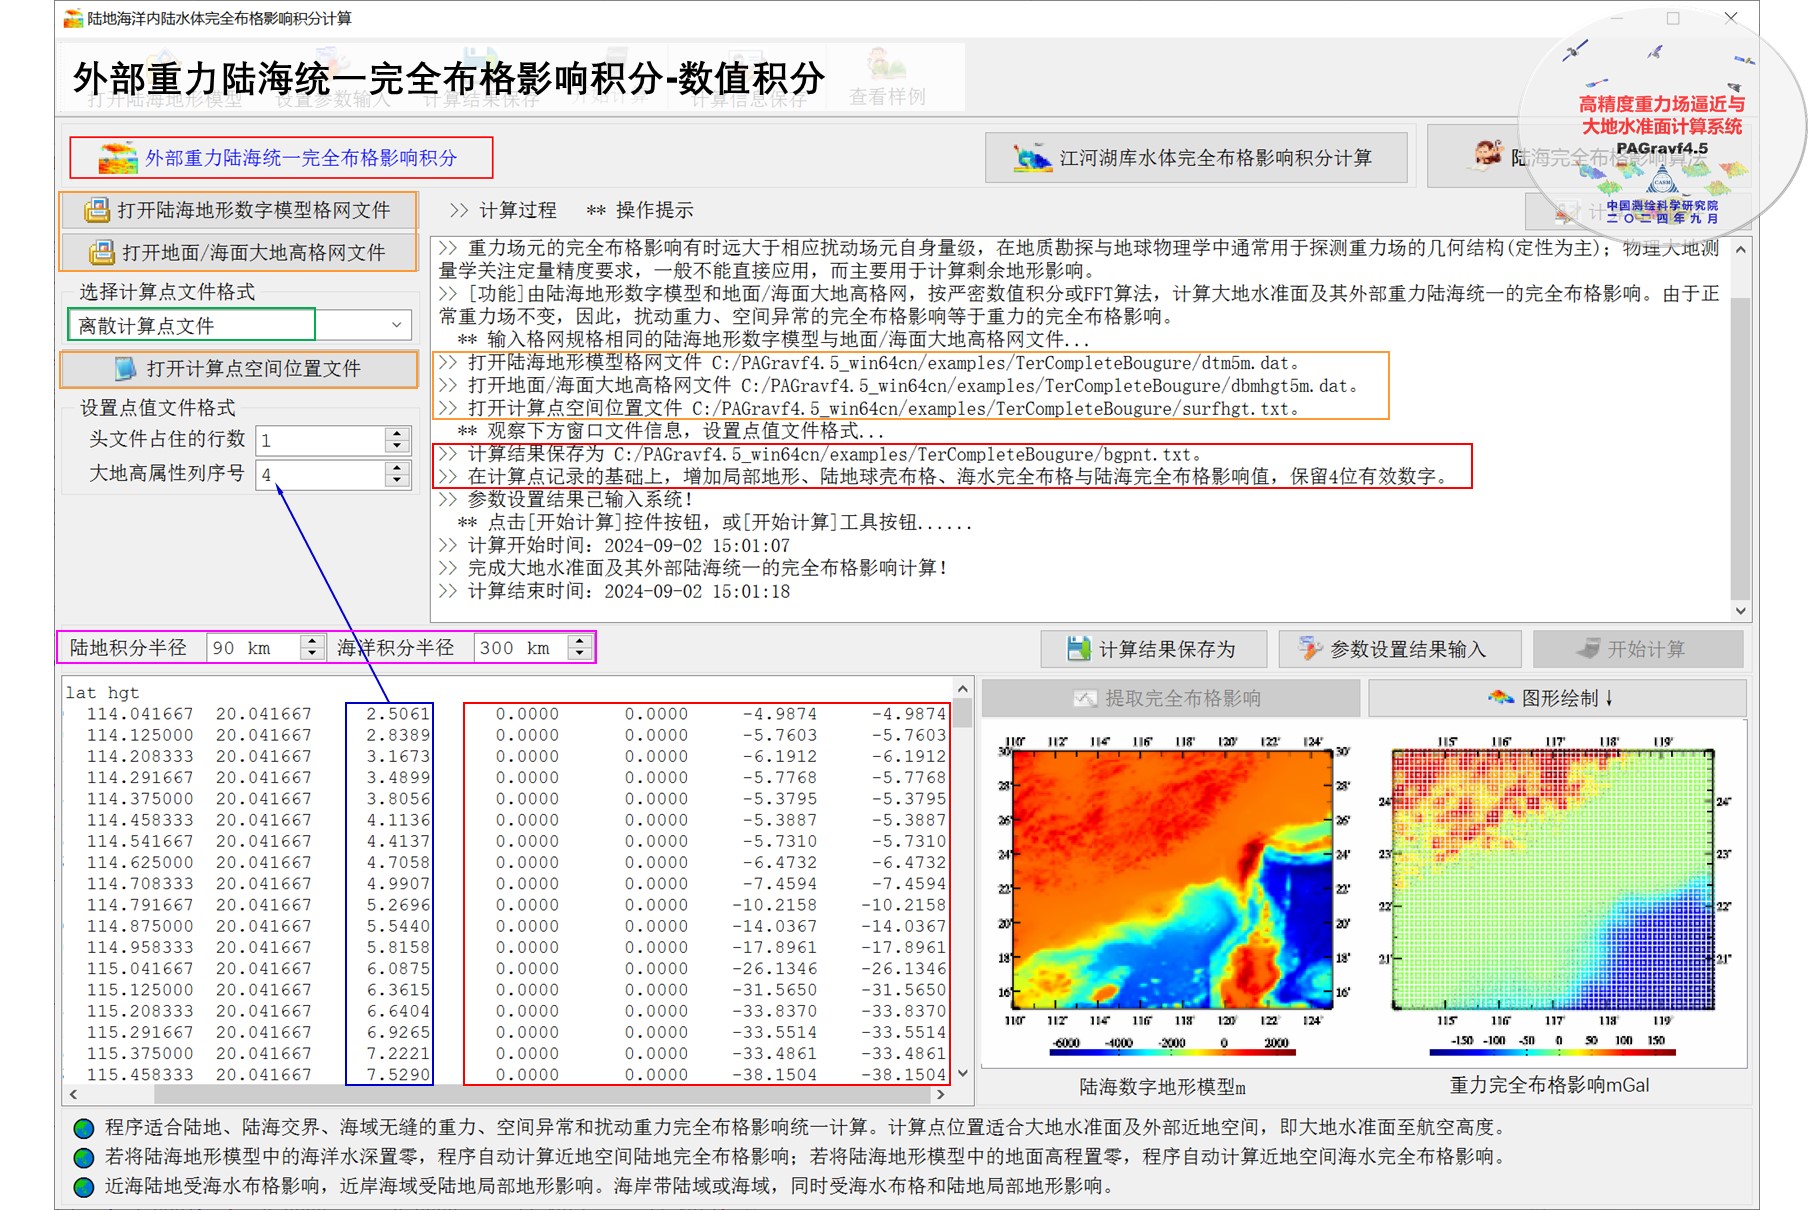Image resolution: width=1814 pixels, height=1210 pixels.
Task: Click the 陆地积分半径 field showing 90 km
Action: [x=254, y=648]
